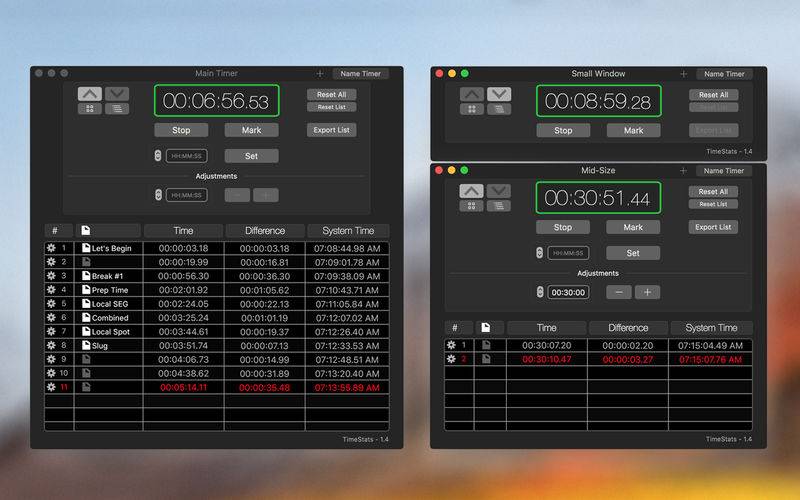This screenshot has width=800, height=500.
Task: Click Mark in Mid-Size window
Action: [x=633, y=227]
